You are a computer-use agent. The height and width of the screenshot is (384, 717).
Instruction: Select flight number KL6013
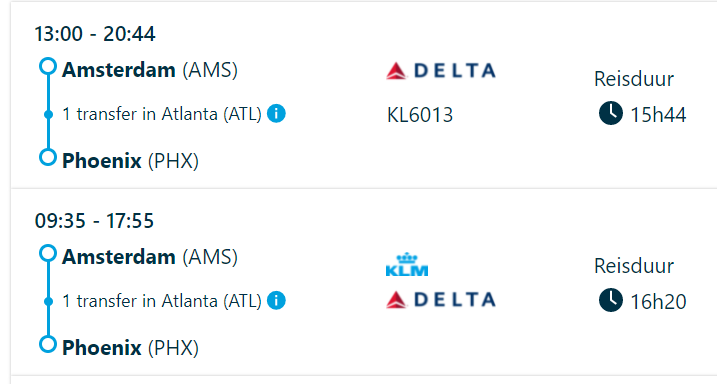click(420, 114)
